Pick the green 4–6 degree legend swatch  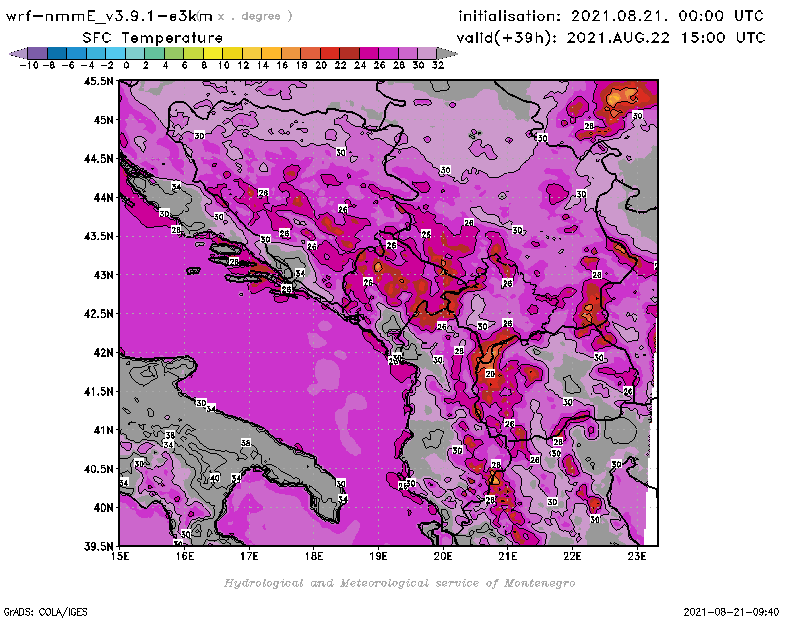(173, 53)
